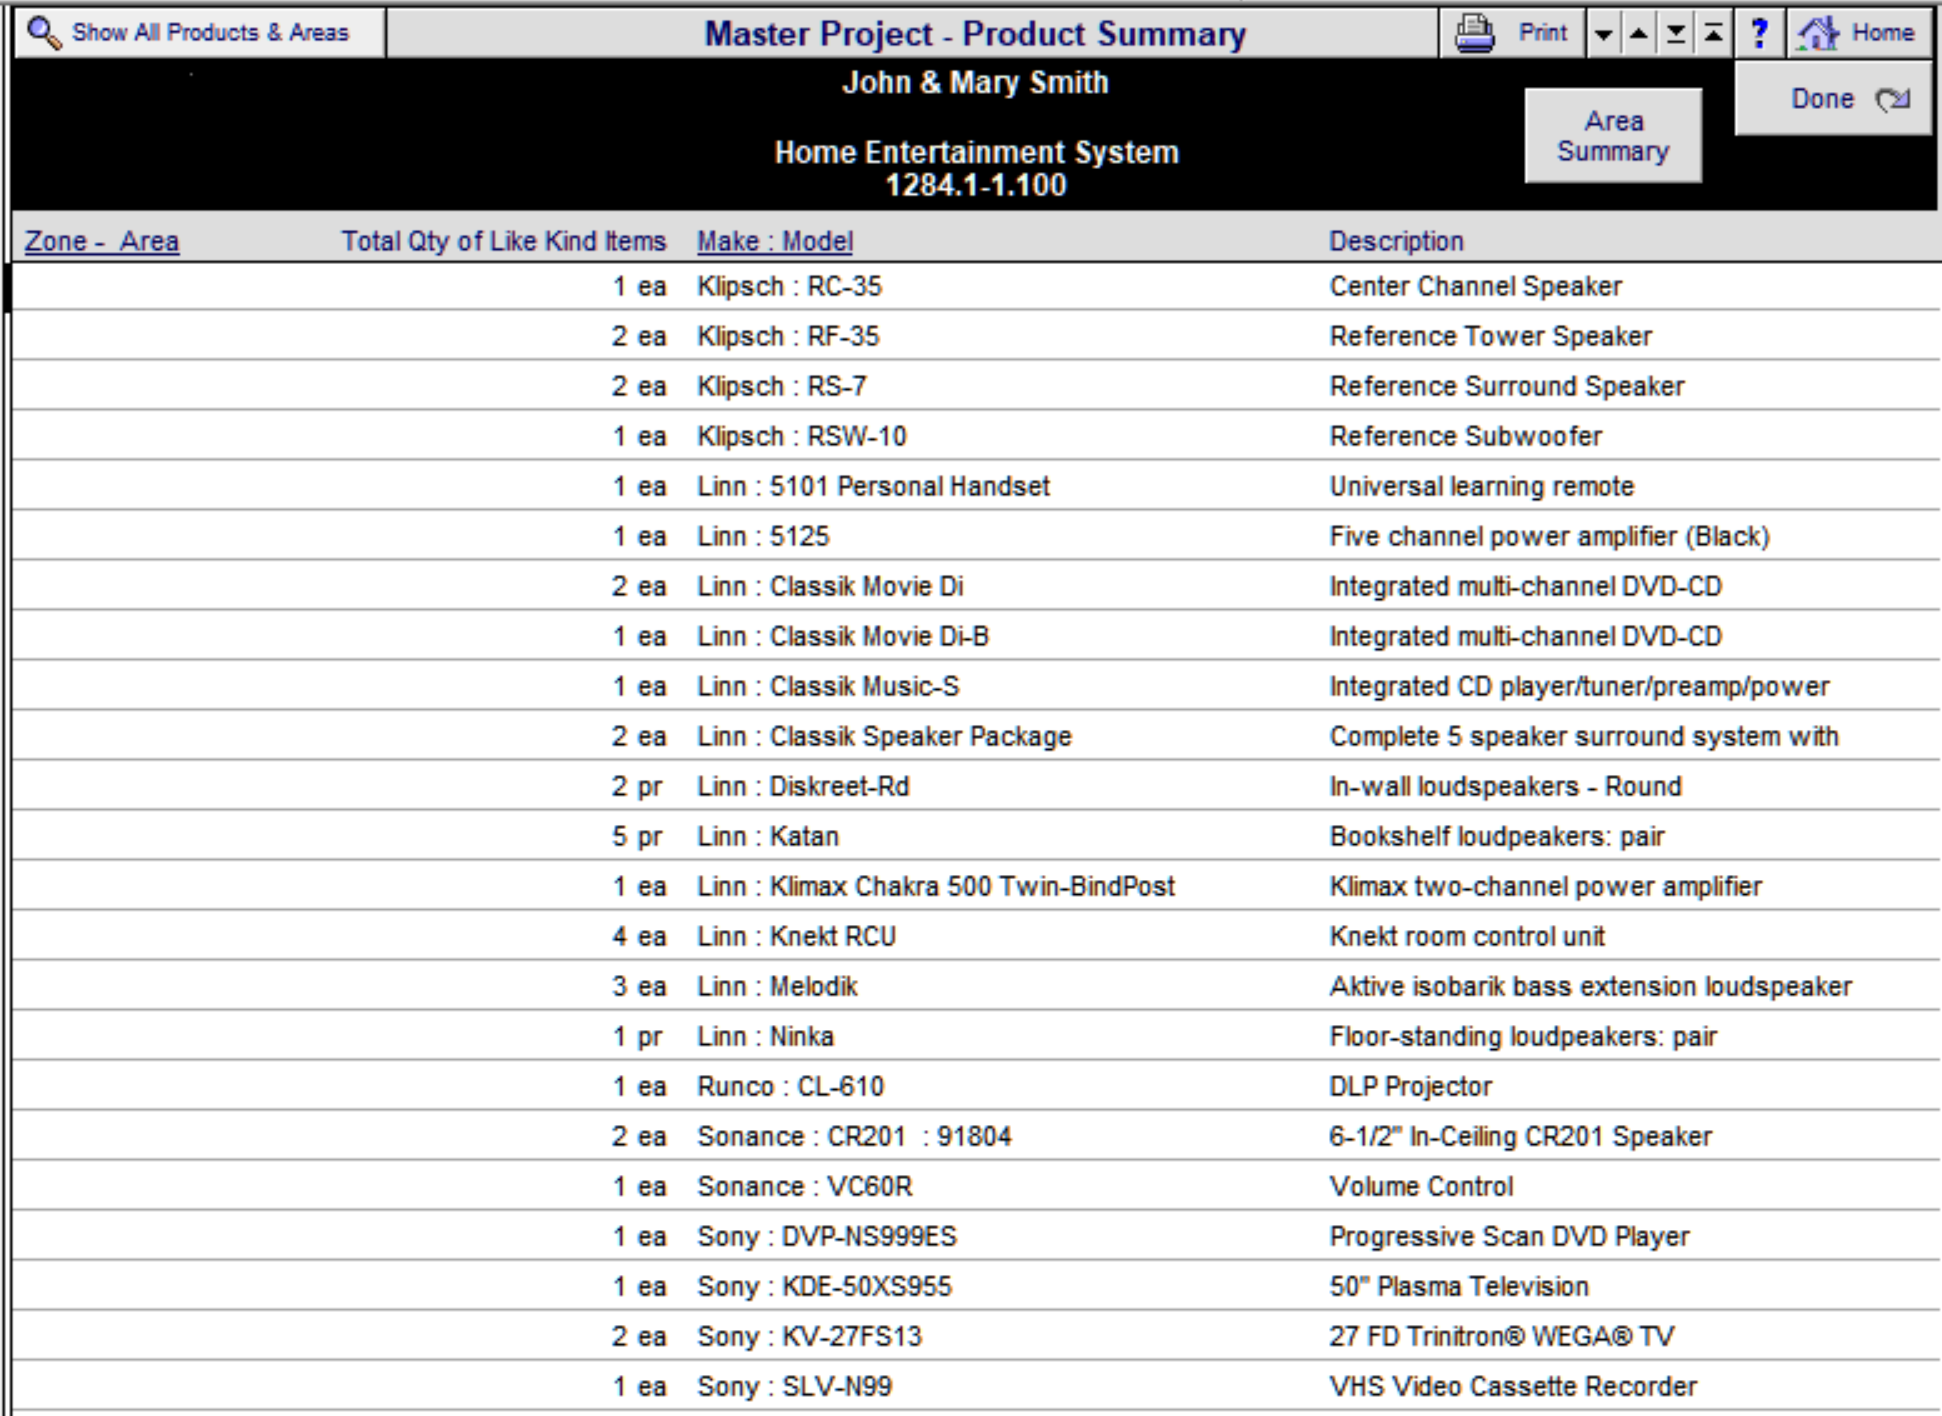The width and height of the screenshot is (1942, 1416).
Task: Click the Description column header
Action: pyautogui.click(x=1396, y=241)
